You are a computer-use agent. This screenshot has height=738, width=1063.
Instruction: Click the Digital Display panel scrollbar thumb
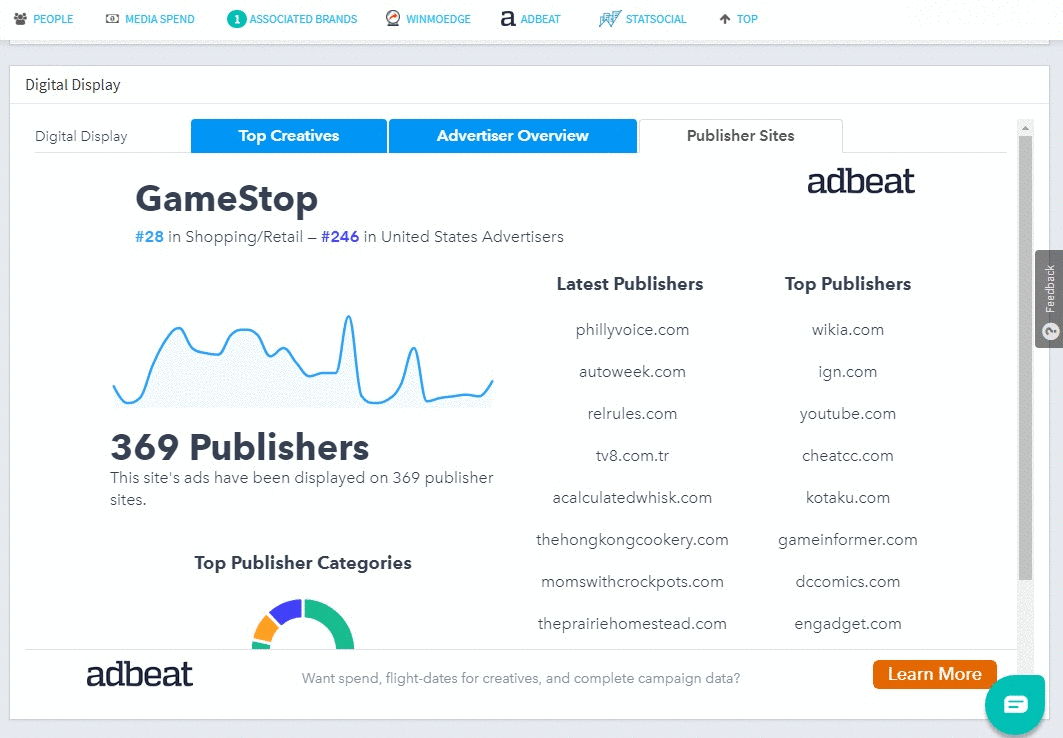1025,358
